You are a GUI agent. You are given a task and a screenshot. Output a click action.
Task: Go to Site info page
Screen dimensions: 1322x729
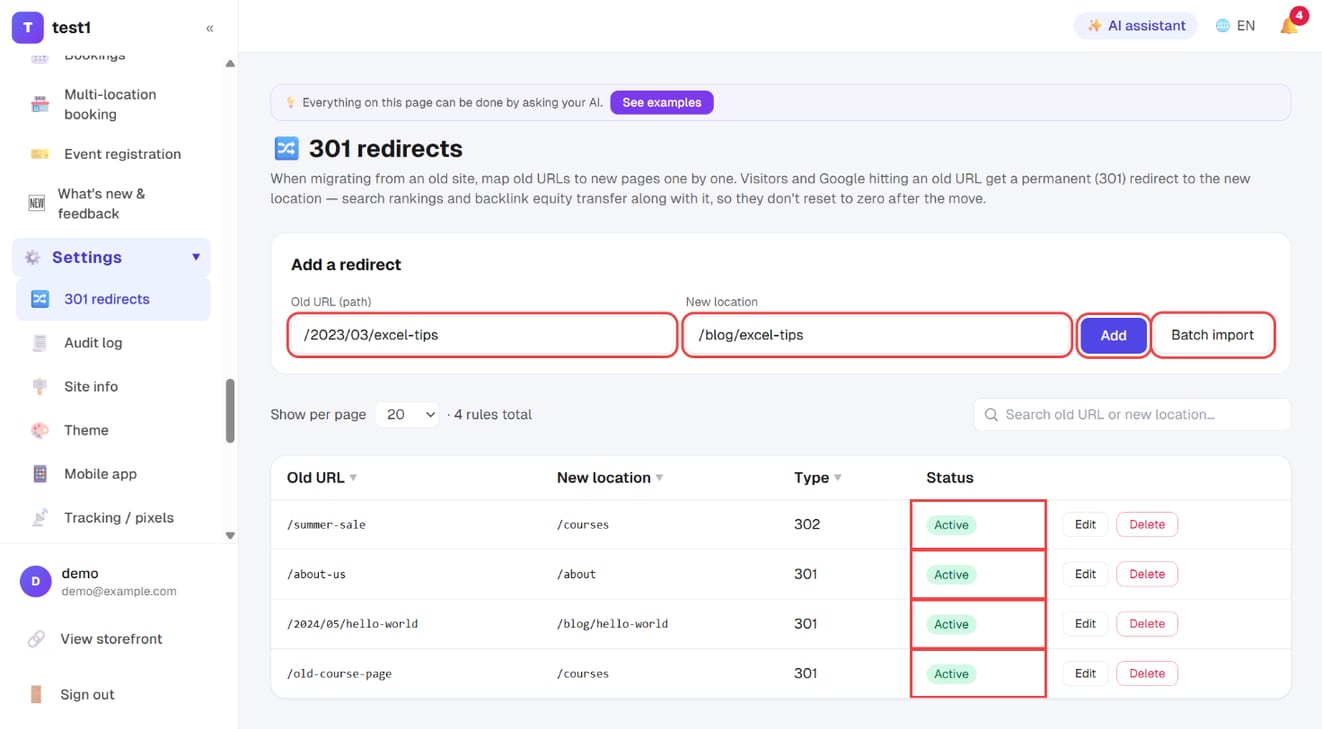pyautogui.click(x=113, y=386)
